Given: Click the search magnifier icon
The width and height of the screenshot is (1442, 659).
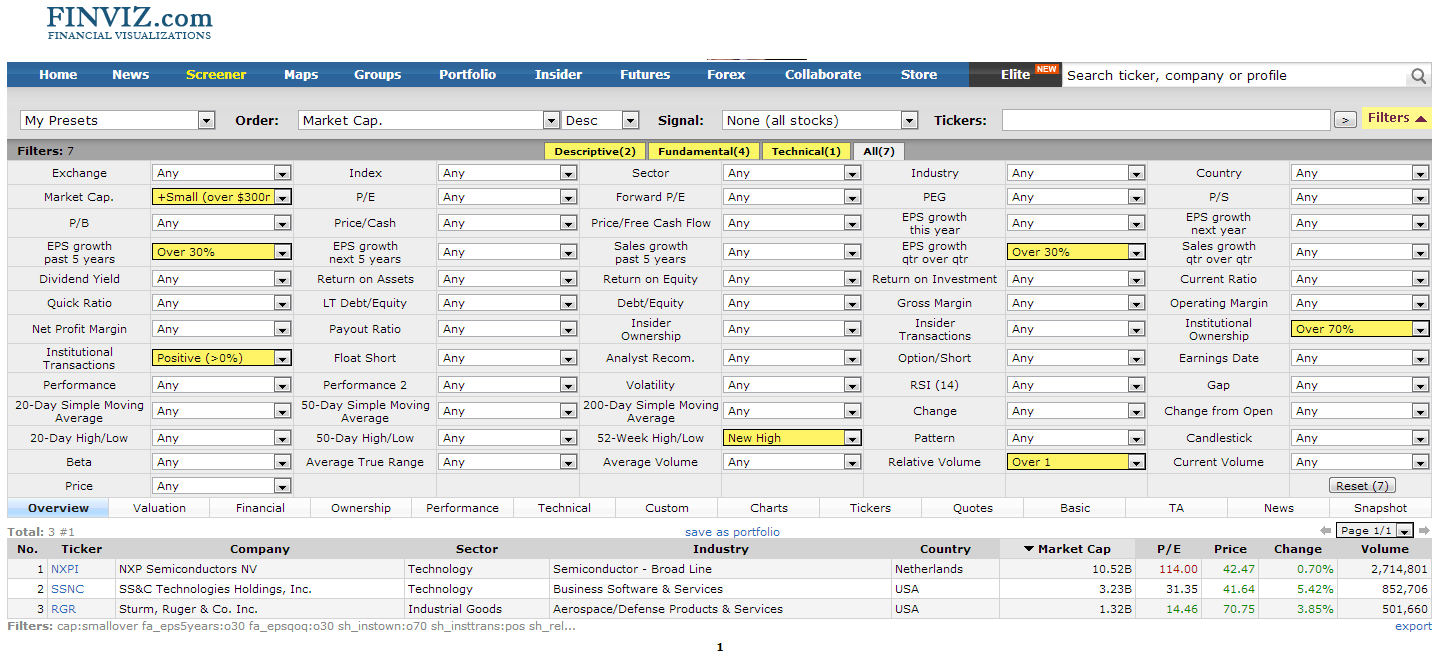Looking at the screenshot, I should coord(1419,76).
